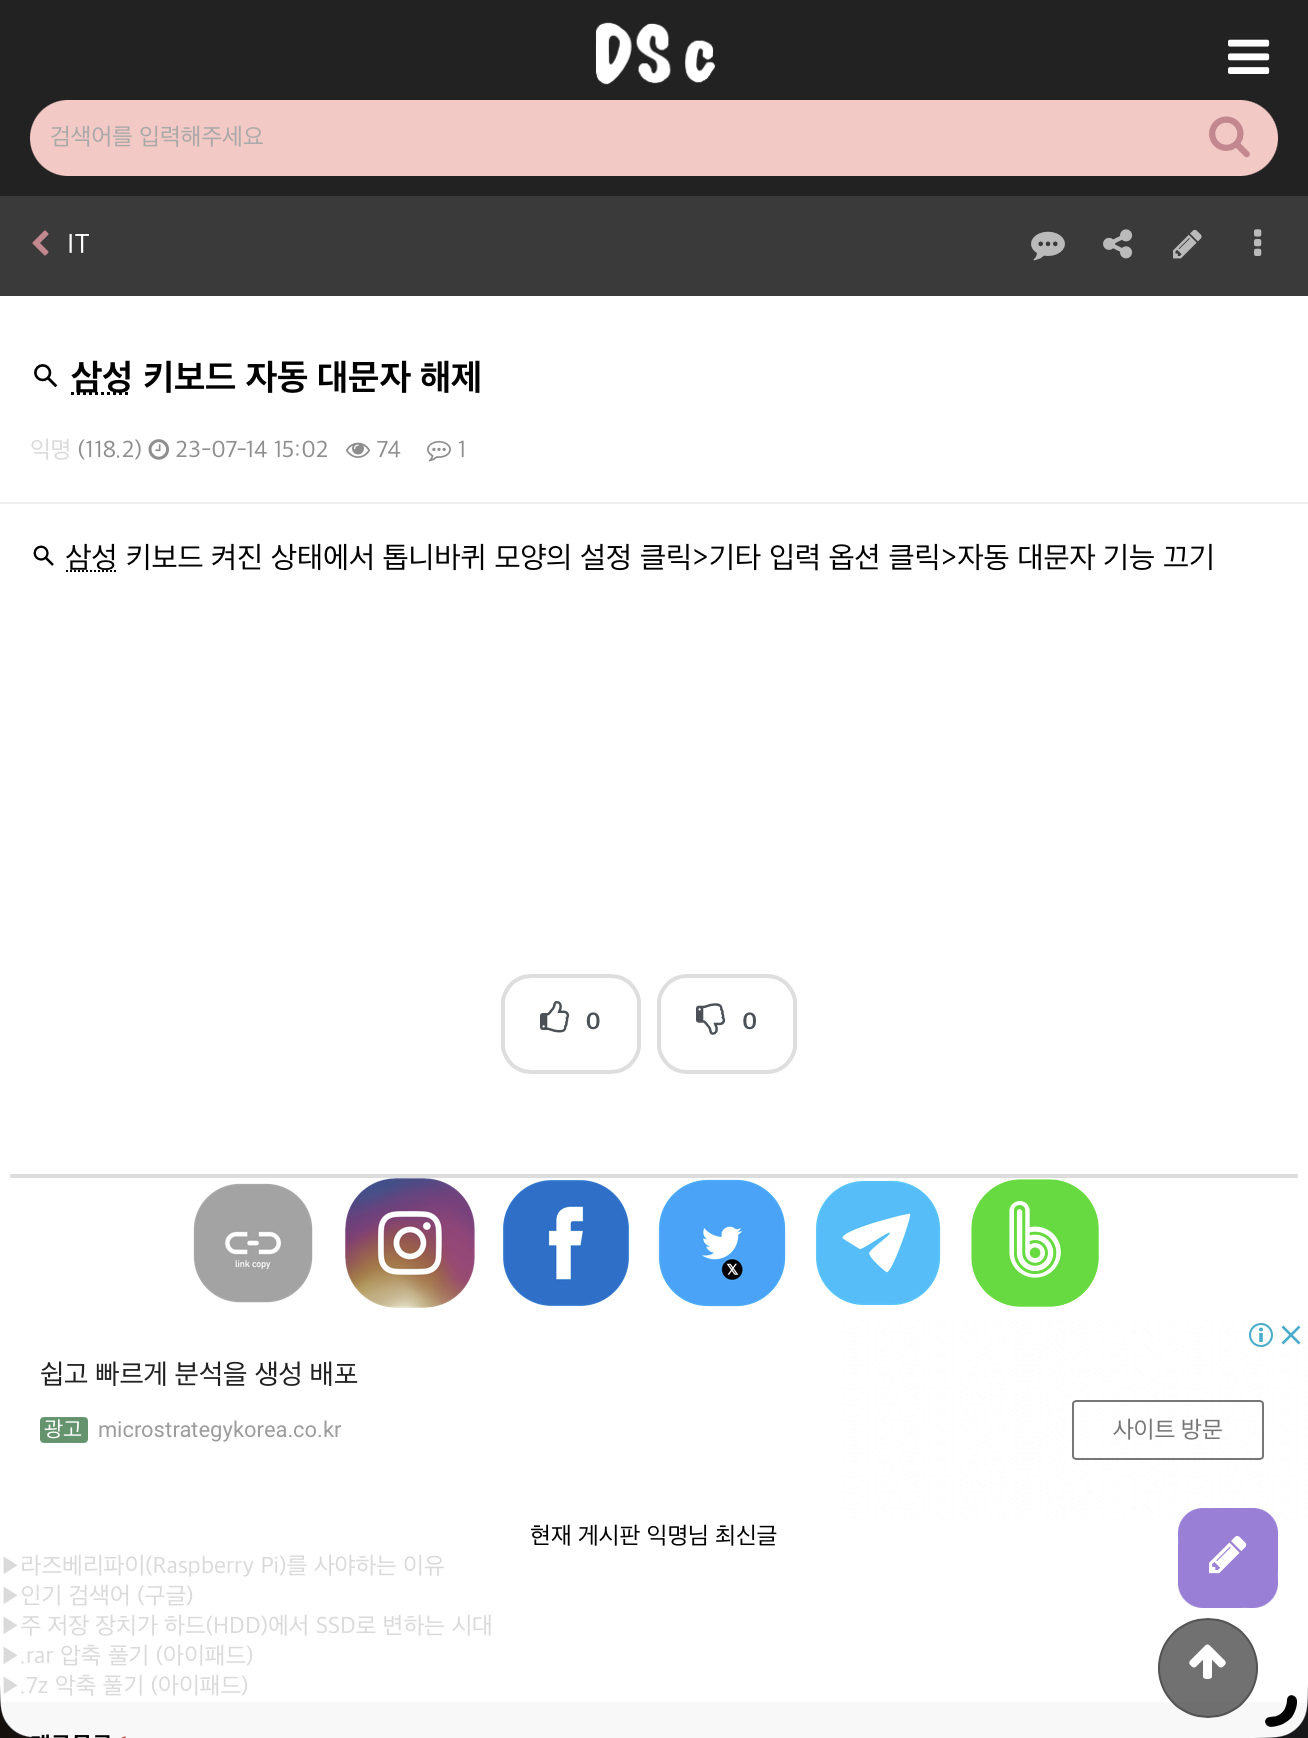Viewport: 1308px width, 1738px height.
Task: Share via the green Band icon
Action: (x=1035, y=1243)
